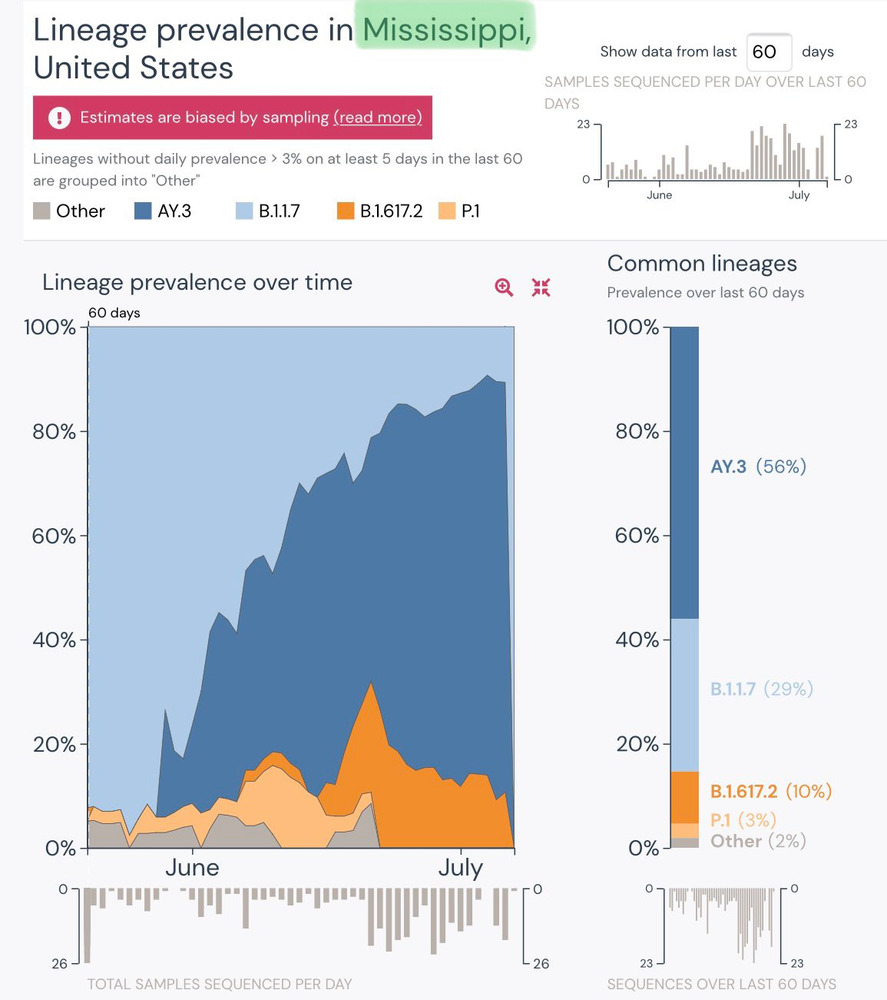Click the reset zoom arrows icon
Screen dimensions: 887x1000
(x=541, y=288)
